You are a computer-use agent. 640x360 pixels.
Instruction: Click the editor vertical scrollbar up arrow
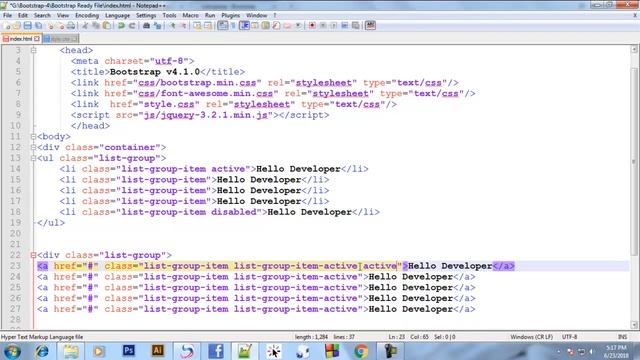tap(634, 49)
